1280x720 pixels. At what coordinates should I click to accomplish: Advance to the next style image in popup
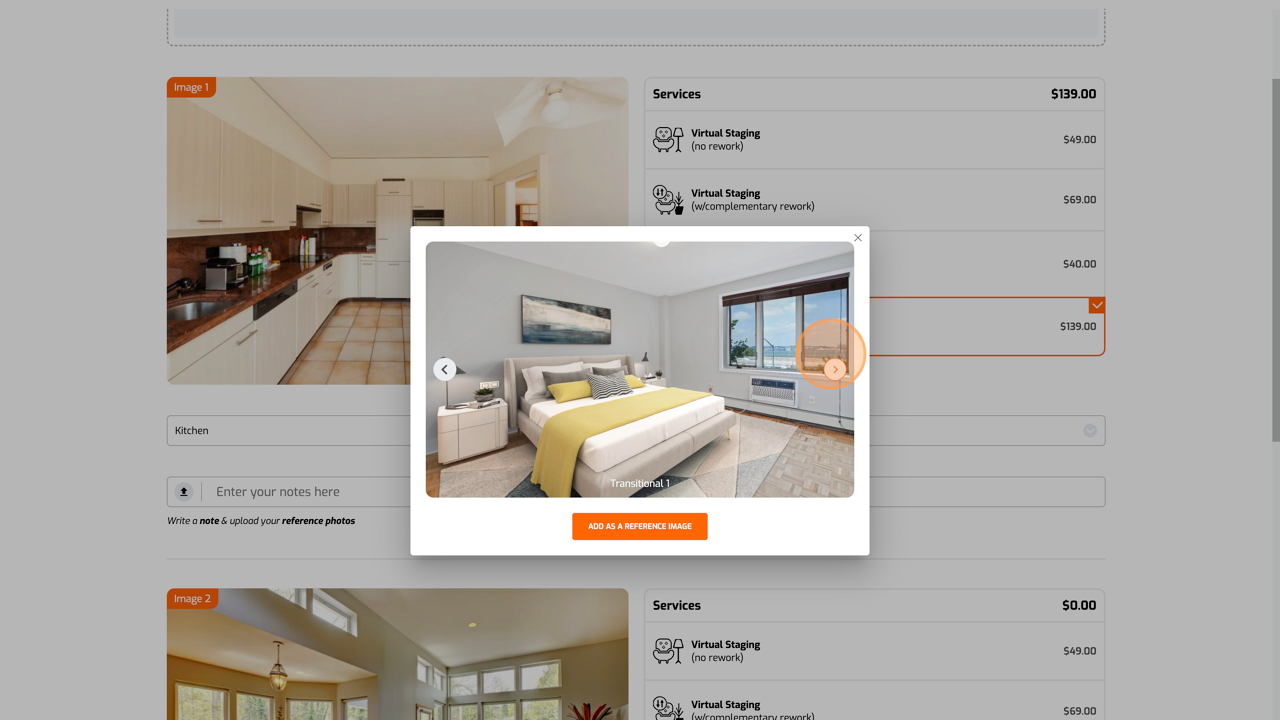835,370
